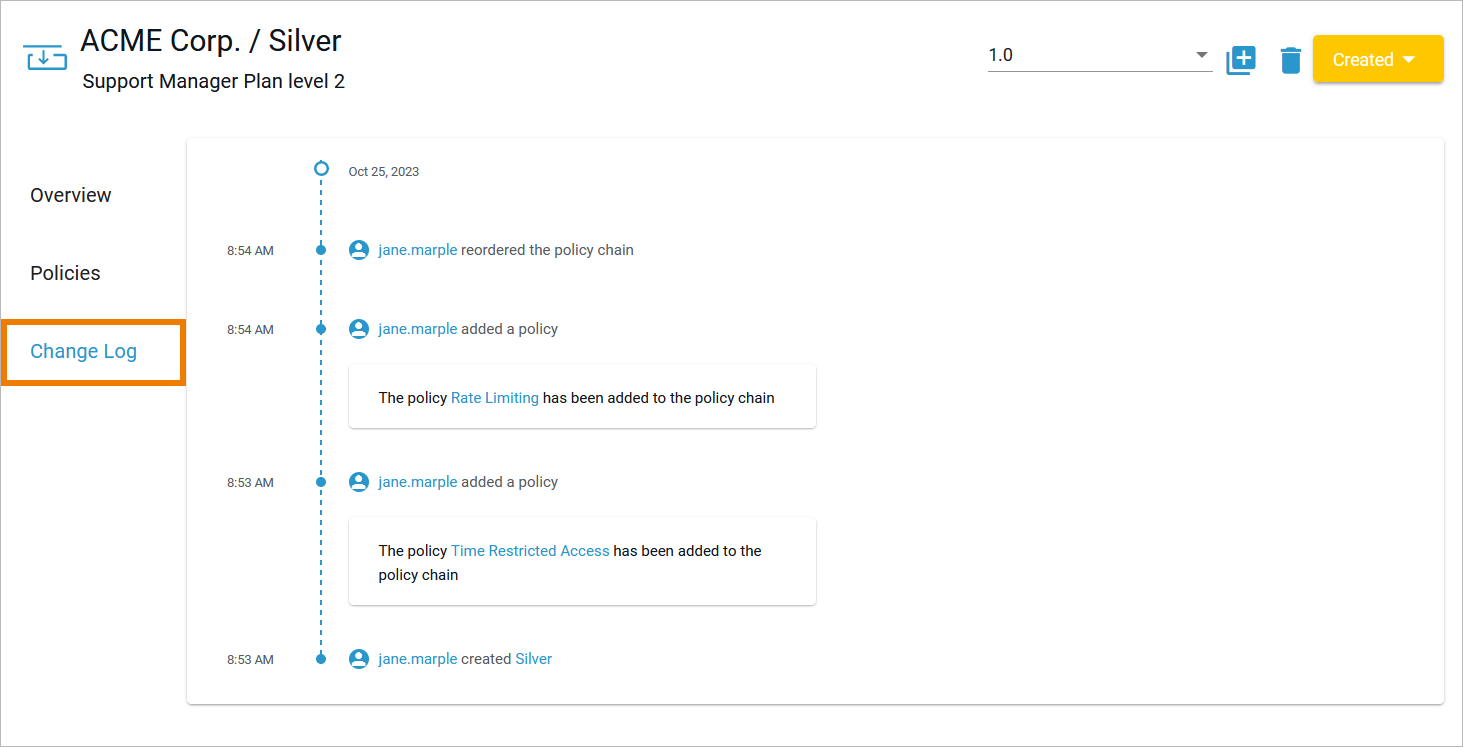
Task: Click the avatar beside the Time Restricted Access event
Action: point(358,481)
